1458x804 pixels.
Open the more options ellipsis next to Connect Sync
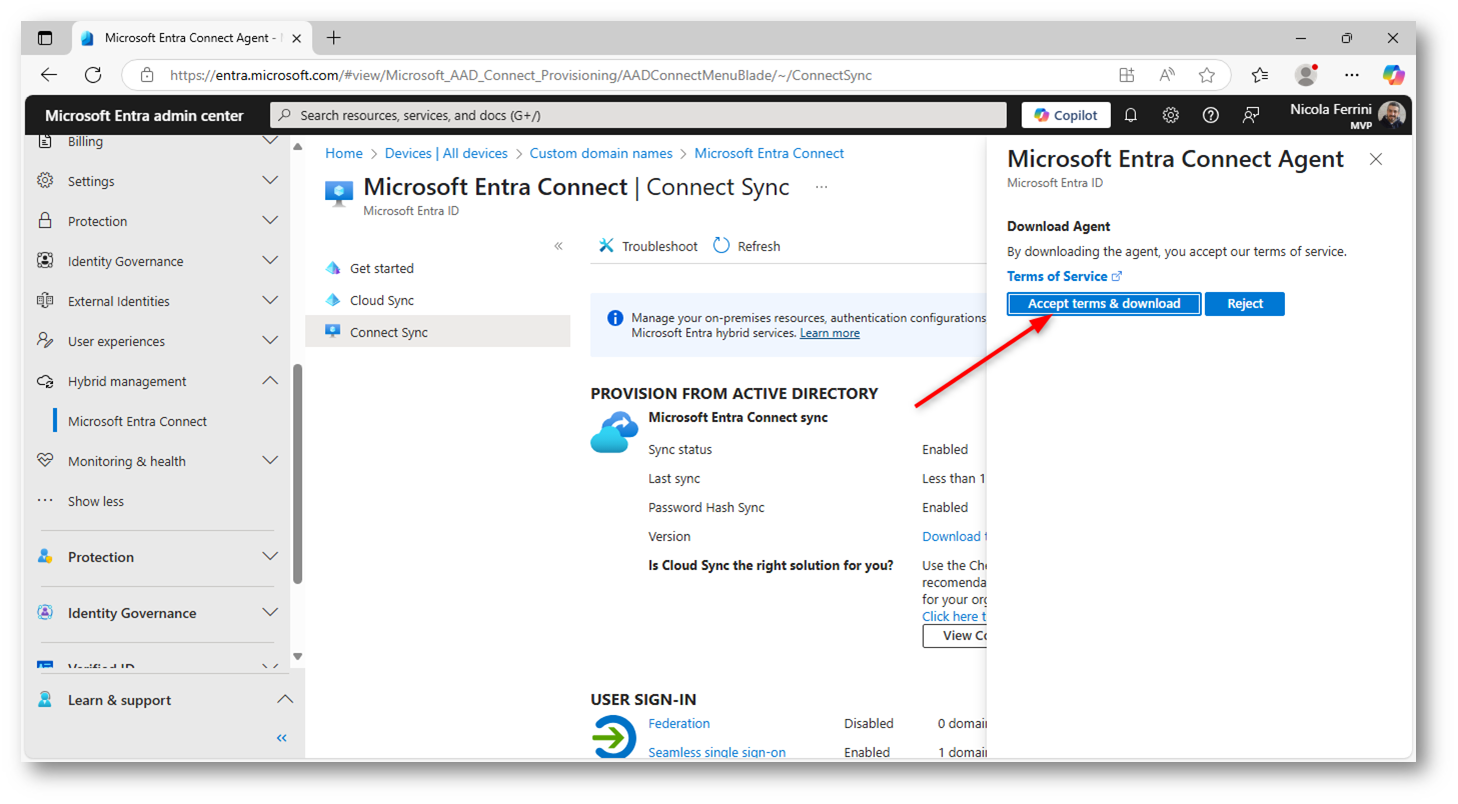tap(821, 187)
